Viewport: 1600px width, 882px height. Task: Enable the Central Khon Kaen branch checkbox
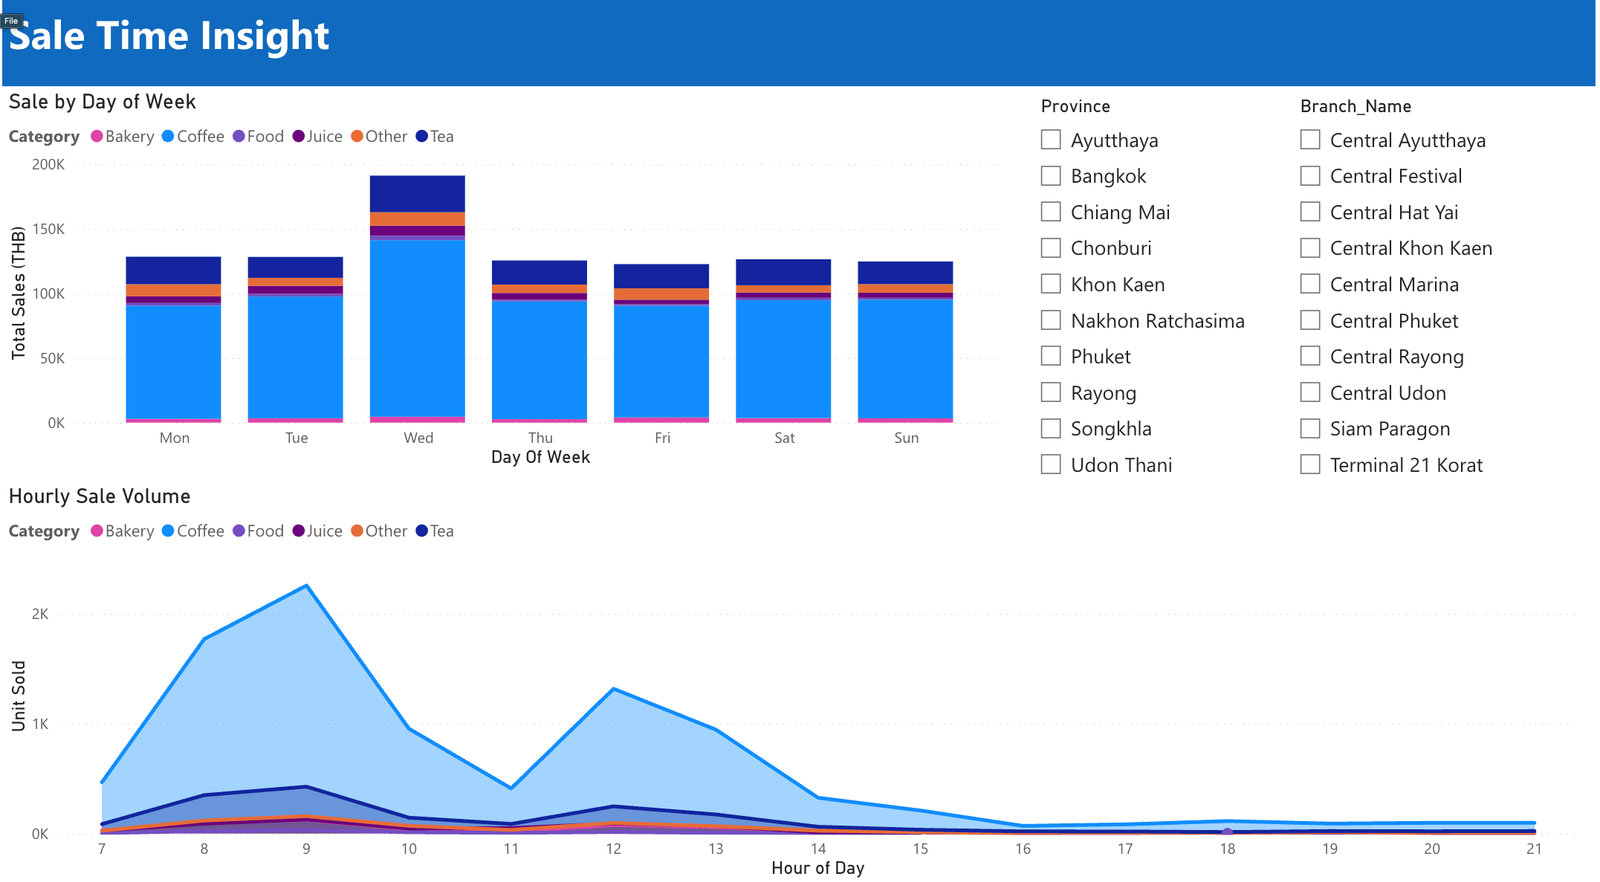click(x=1310, y=247)
